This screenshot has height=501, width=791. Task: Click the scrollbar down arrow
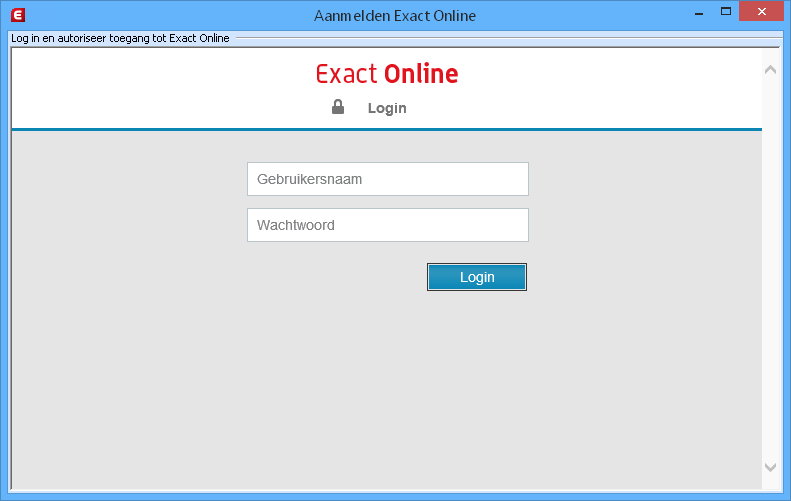click(770, 467)
